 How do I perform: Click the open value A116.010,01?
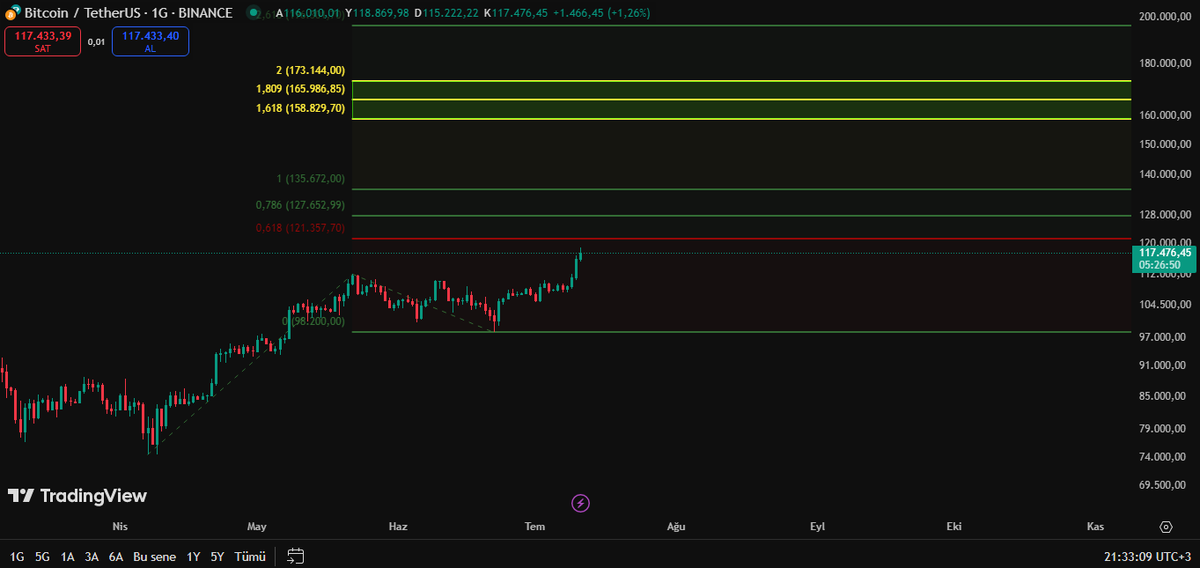[x=308, y=13]
